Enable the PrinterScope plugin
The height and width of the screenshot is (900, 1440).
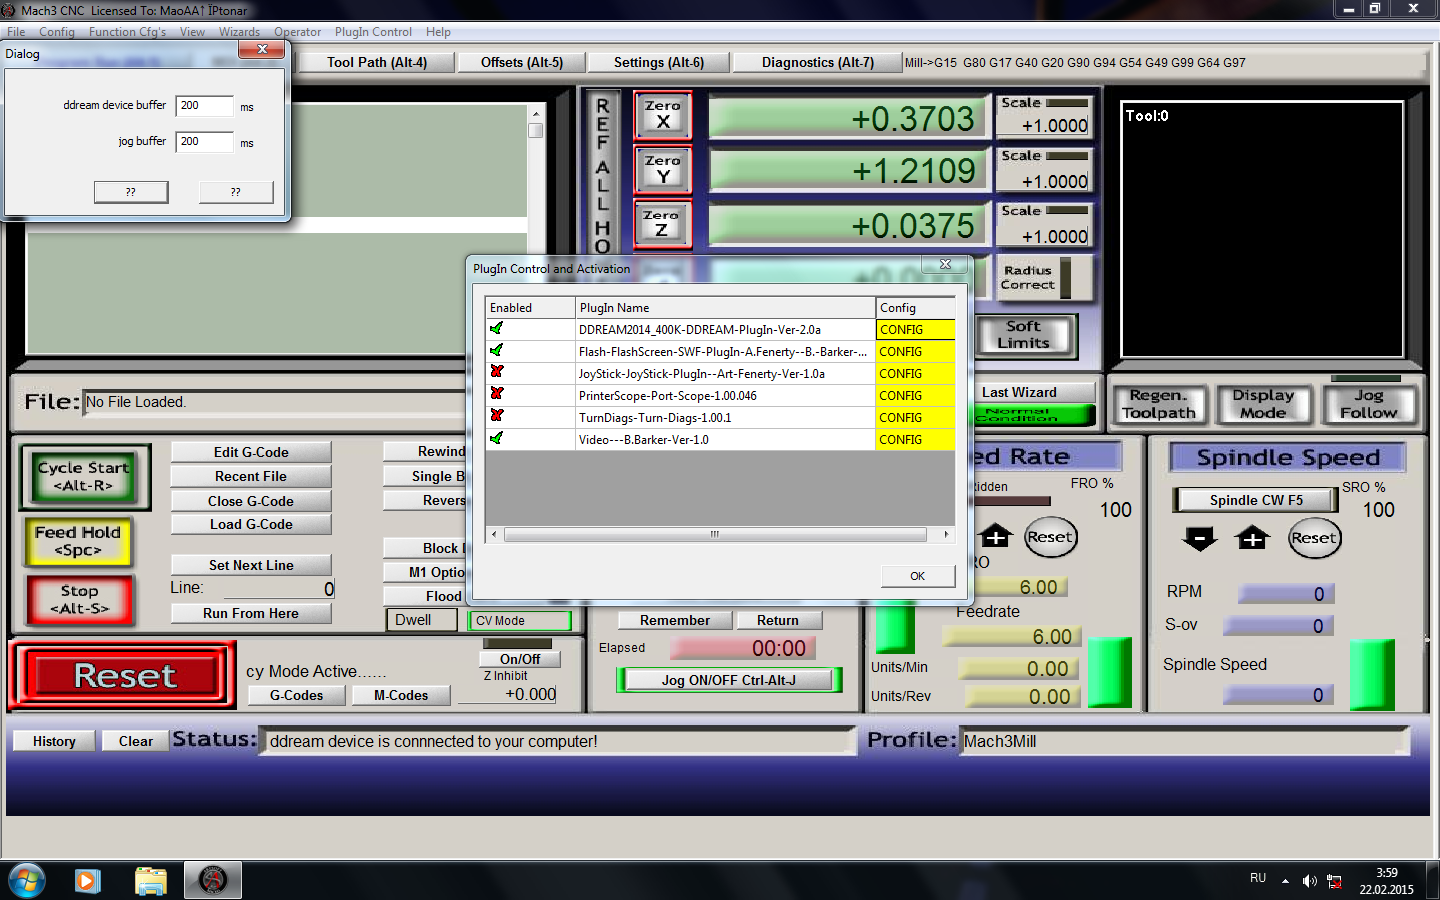tap(497, 395)
